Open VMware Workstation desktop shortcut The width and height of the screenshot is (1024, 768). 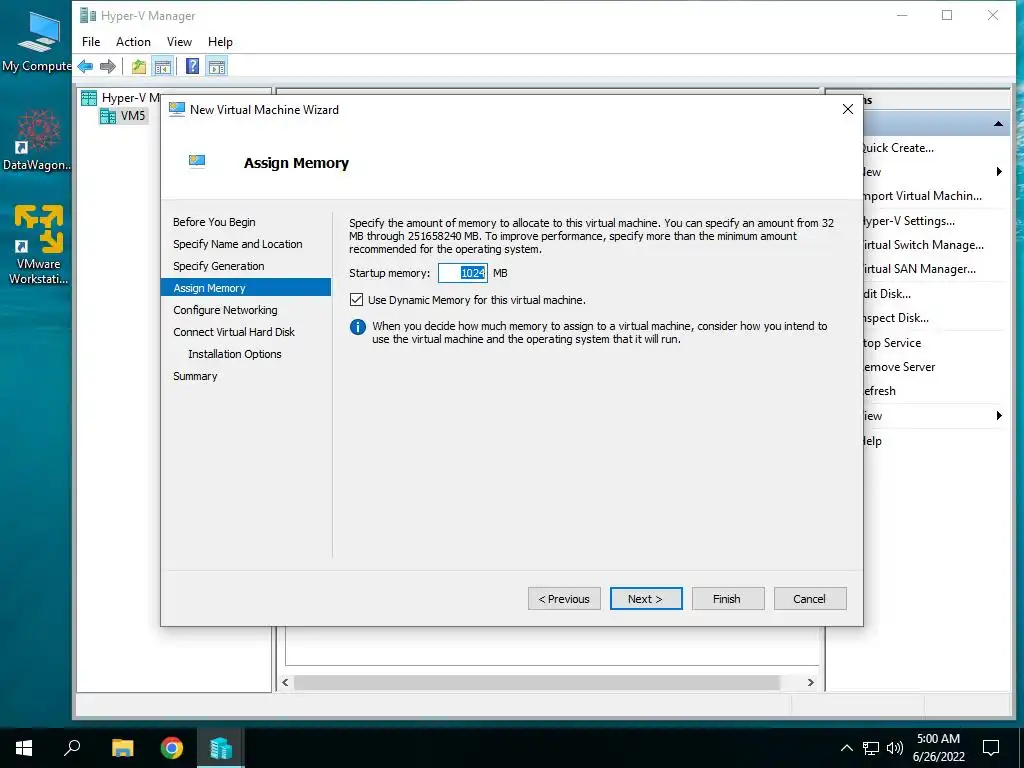pyautogui.click(x=38, y=245)
